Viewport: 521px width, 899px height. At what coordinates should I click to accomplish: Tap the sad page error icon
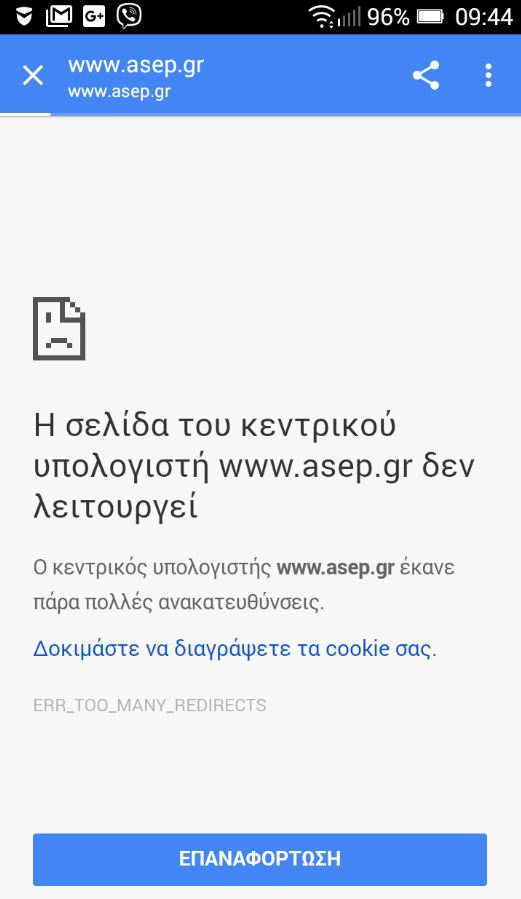point(59,329)
